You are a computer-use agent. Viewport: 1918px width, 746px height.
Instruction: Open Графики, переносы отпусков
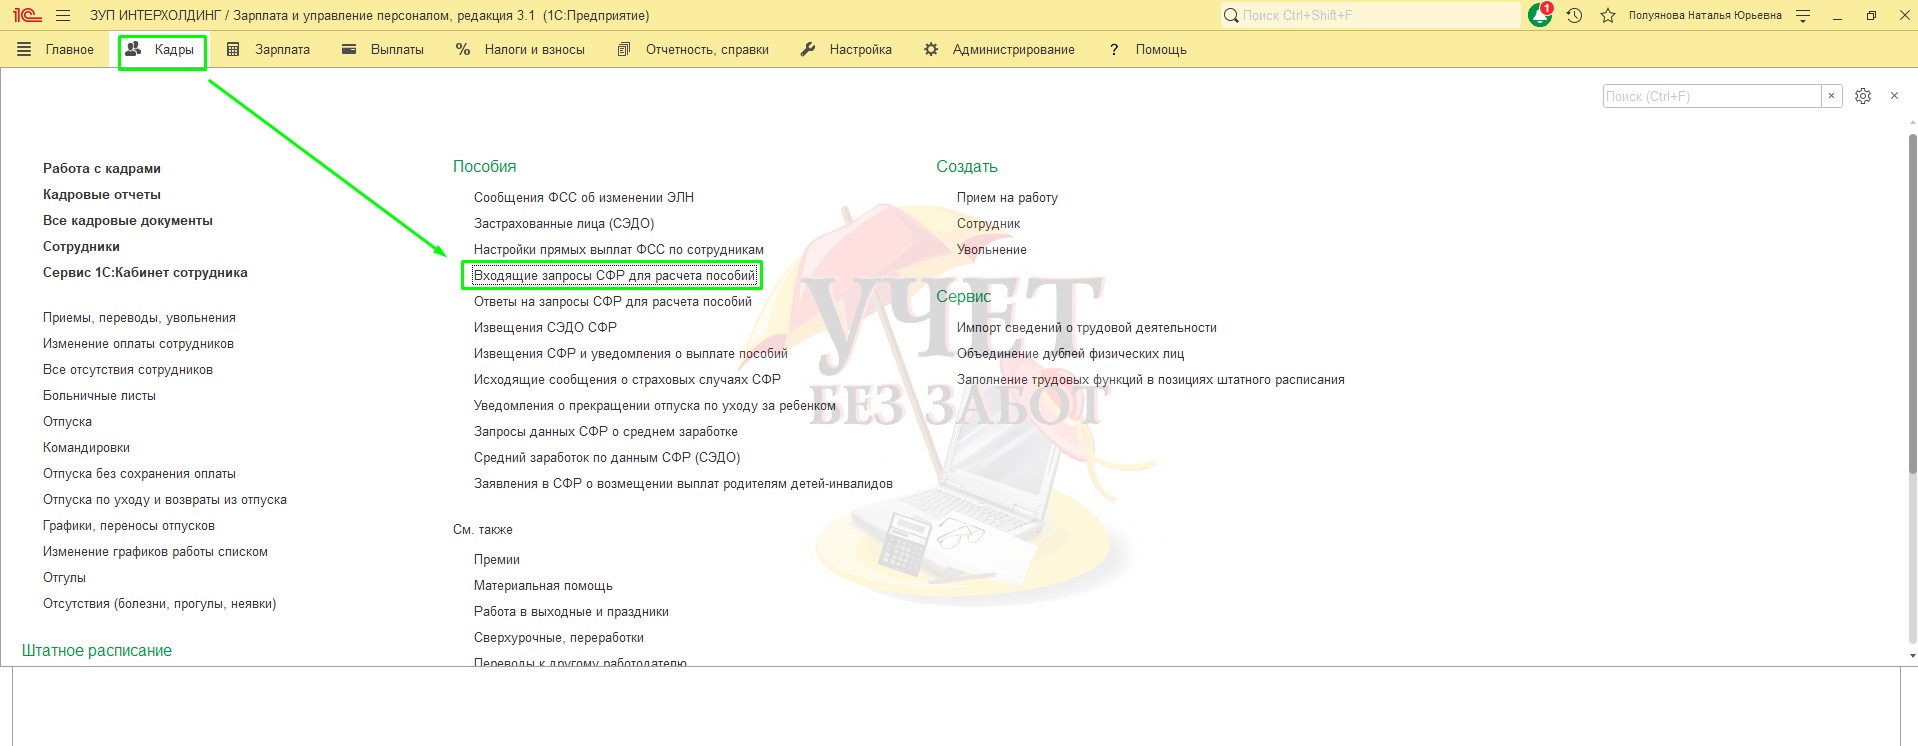129,526
